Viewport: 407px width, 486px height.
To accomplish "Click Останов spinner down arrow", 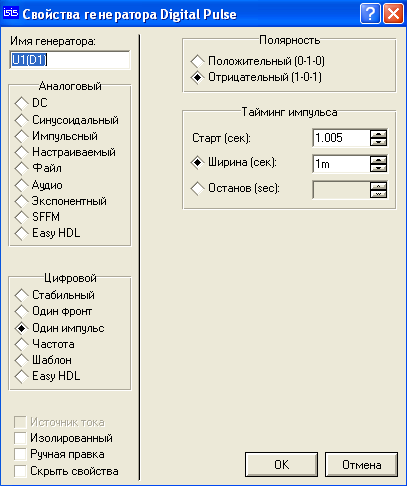I will click(x=378, y=194).
